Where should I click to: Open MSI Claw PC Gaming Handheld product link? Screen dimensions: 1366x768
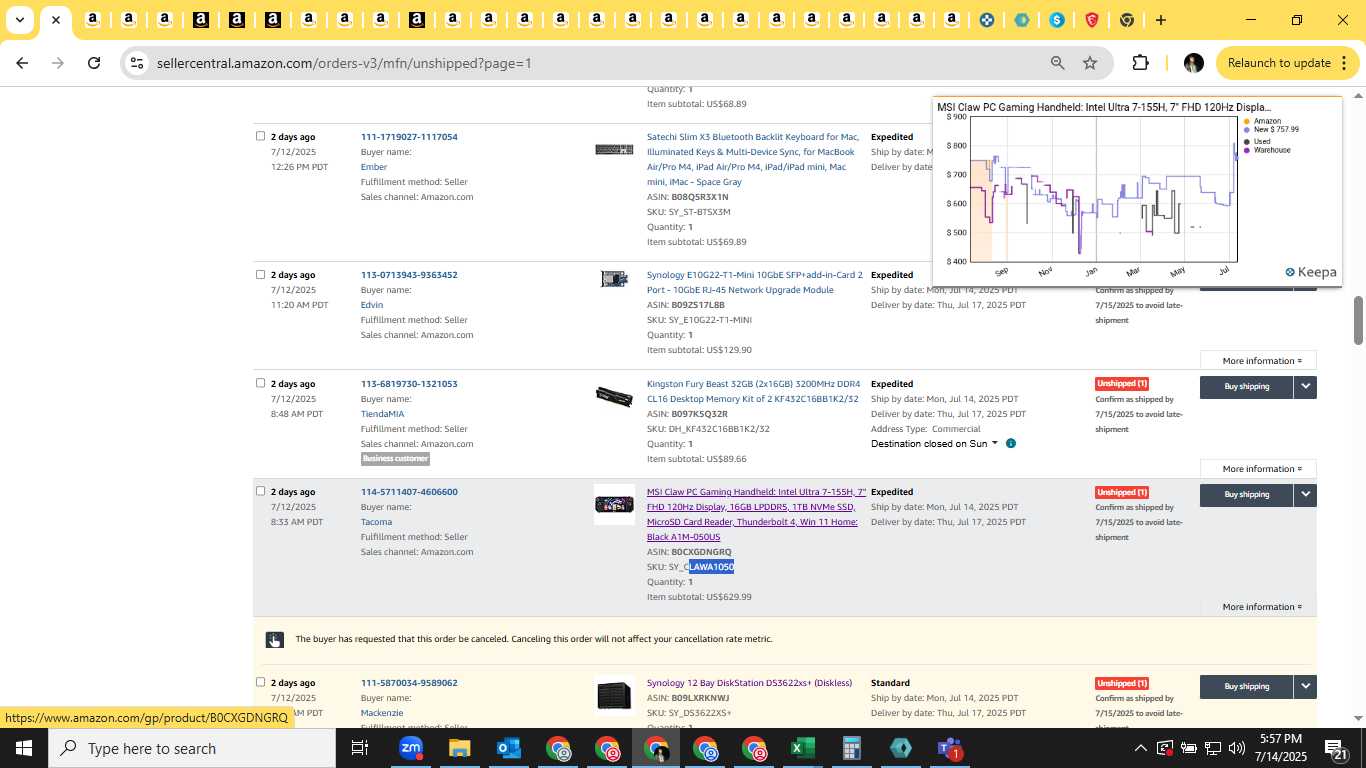coord(756,514)
